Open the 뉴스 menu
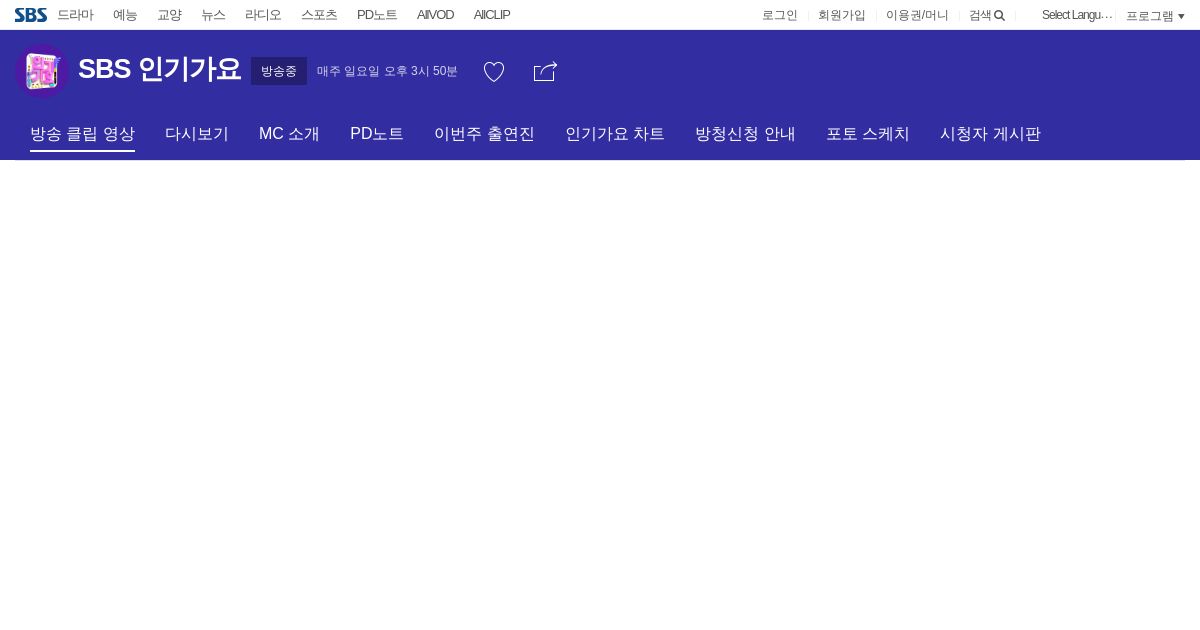Image resolution: width=1200 pixels, height=630 pixels. (x=213, y=15)
